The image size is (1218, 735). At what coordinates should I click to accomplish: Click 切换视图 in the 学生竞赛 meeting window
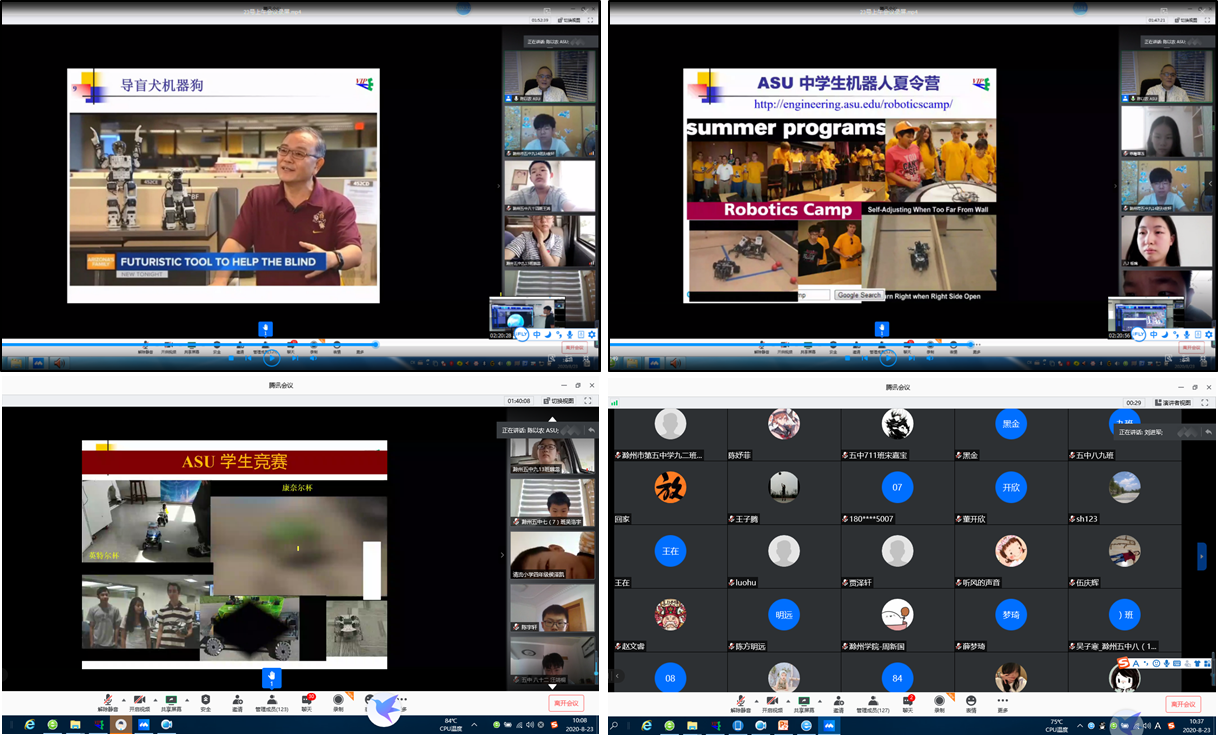tap(559, 401)
